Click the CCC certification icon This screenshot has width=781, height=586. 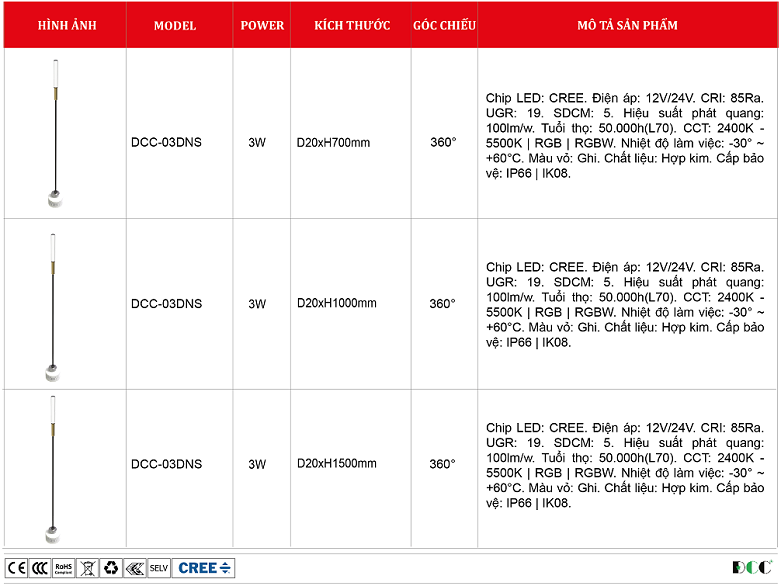pyautogui.click(x=40, y=568)
